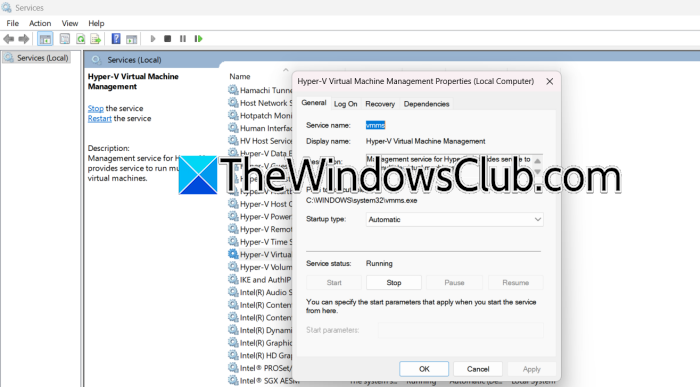Click the Refresh toolbar icon

[80, 39]
